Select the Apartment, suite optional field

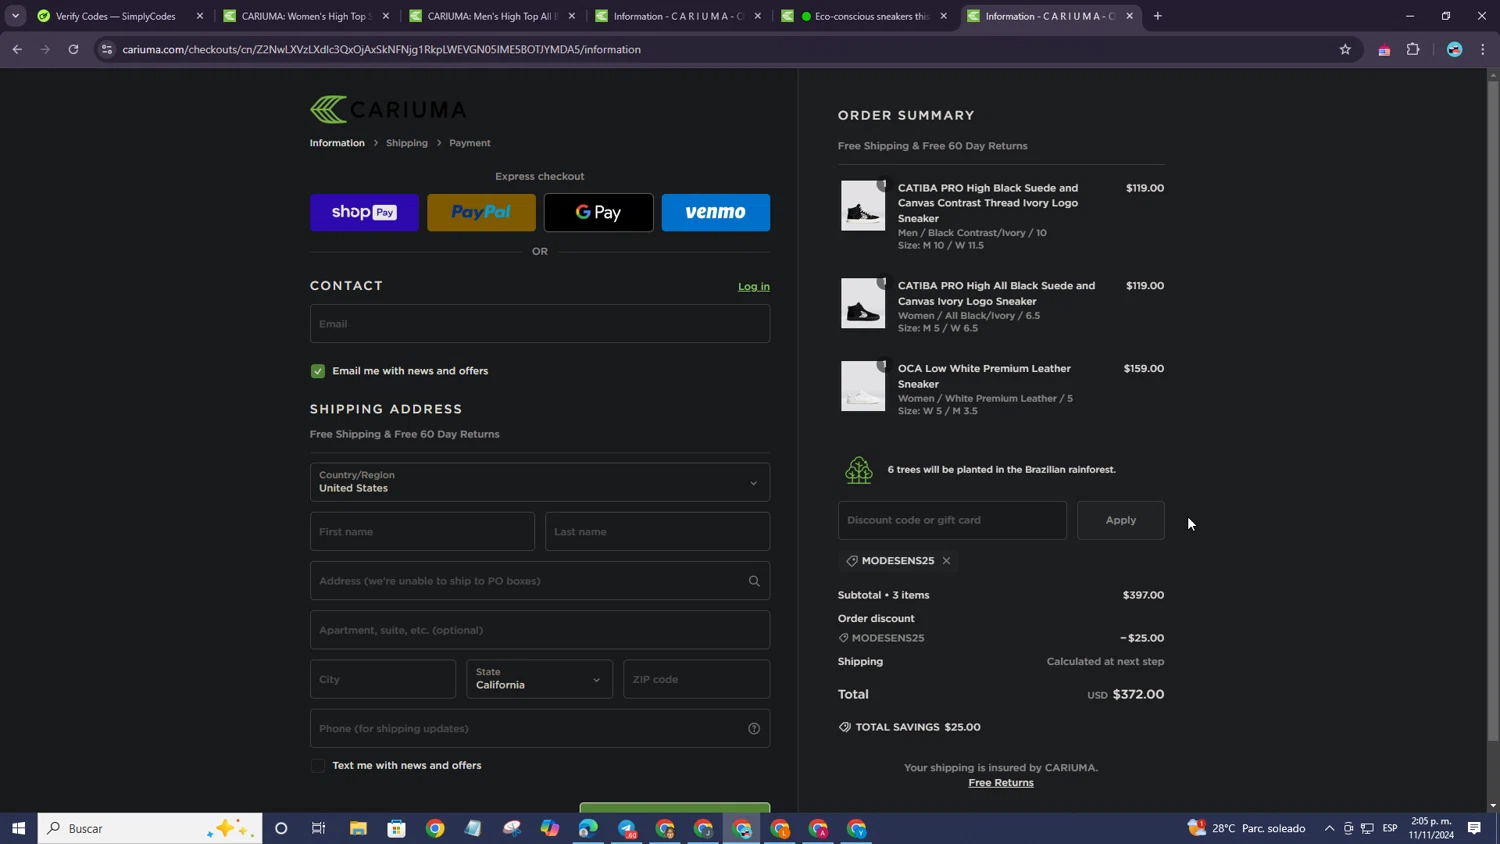click(540, 630)
